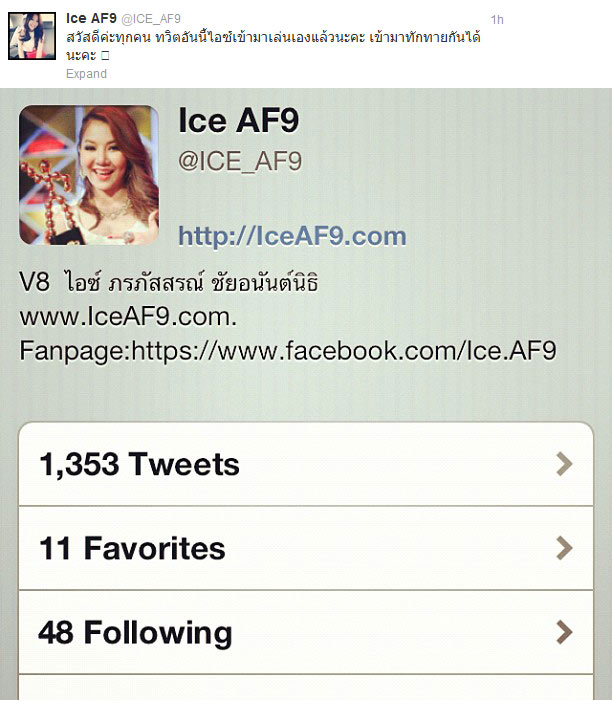Open the www.IceAF9.com text in bio

[x=128, y=317]
